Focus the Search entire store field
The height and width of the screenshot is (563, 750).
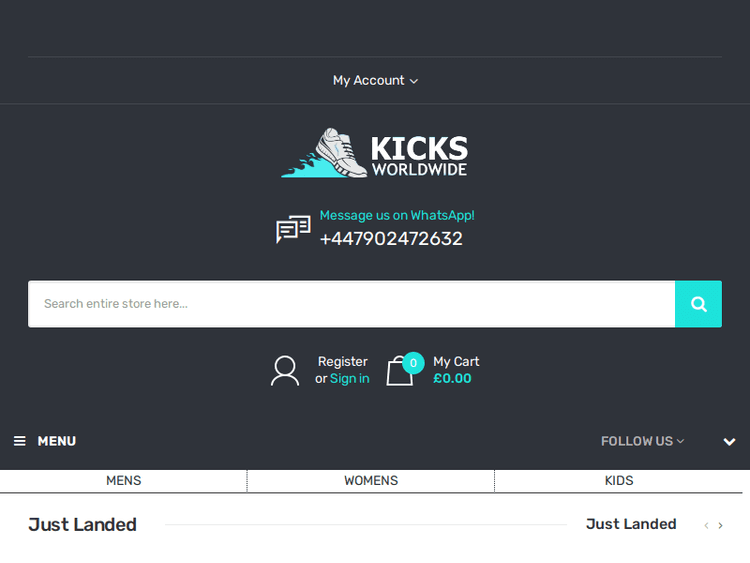point(352,304)
